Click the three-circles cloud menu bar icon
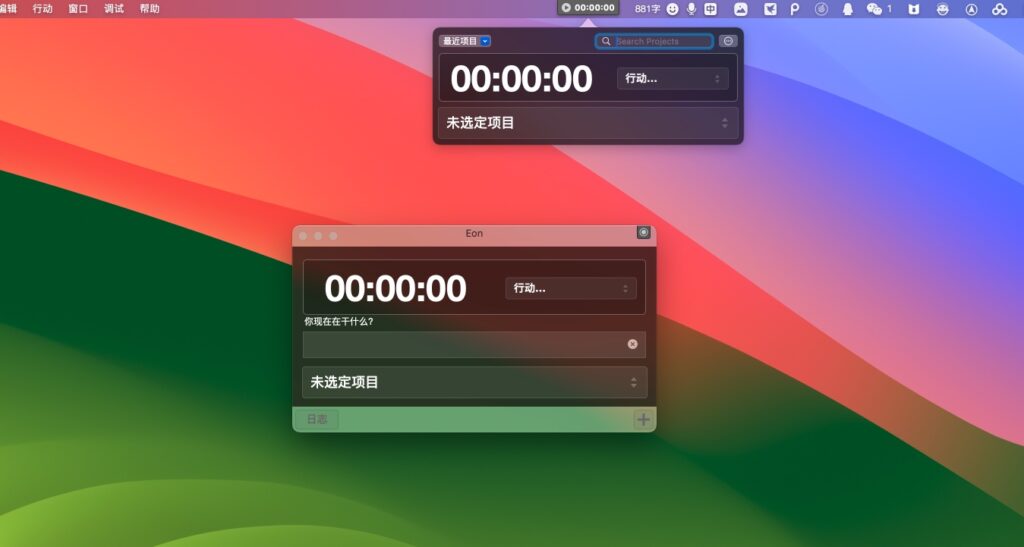Screen dimensions: 1024x547 pyautogui.click(x=999, y=8)
